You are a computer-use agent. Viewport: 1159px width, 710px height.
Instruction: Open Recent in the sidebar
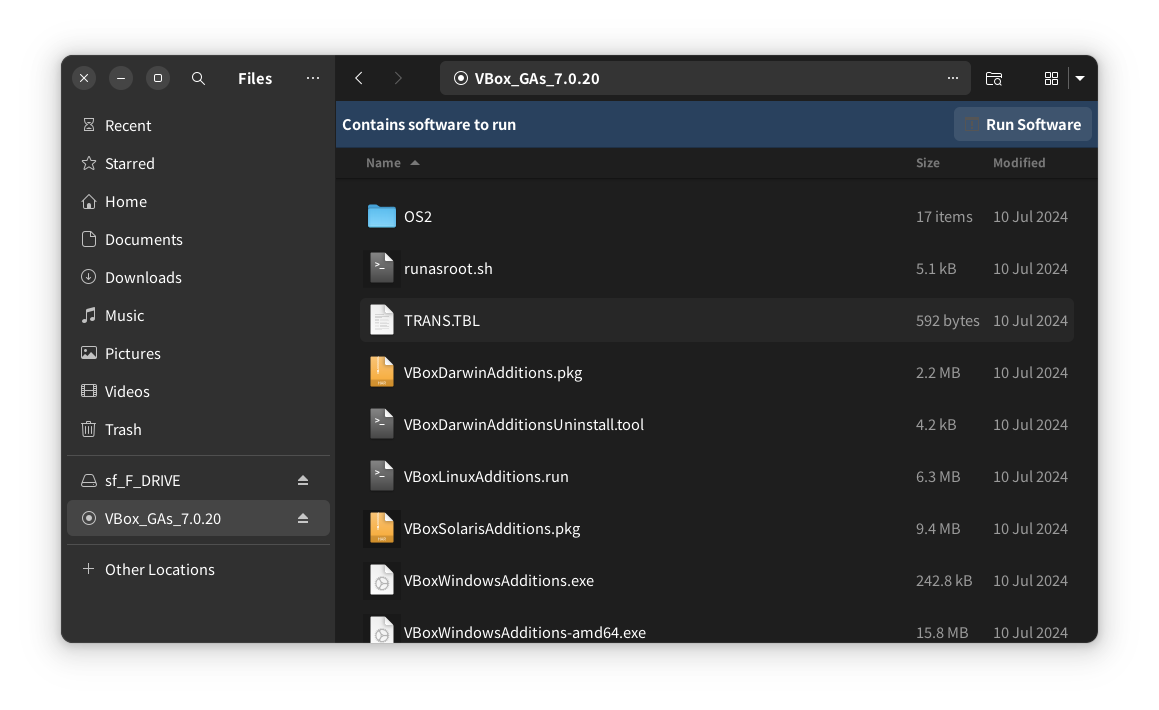198,126
